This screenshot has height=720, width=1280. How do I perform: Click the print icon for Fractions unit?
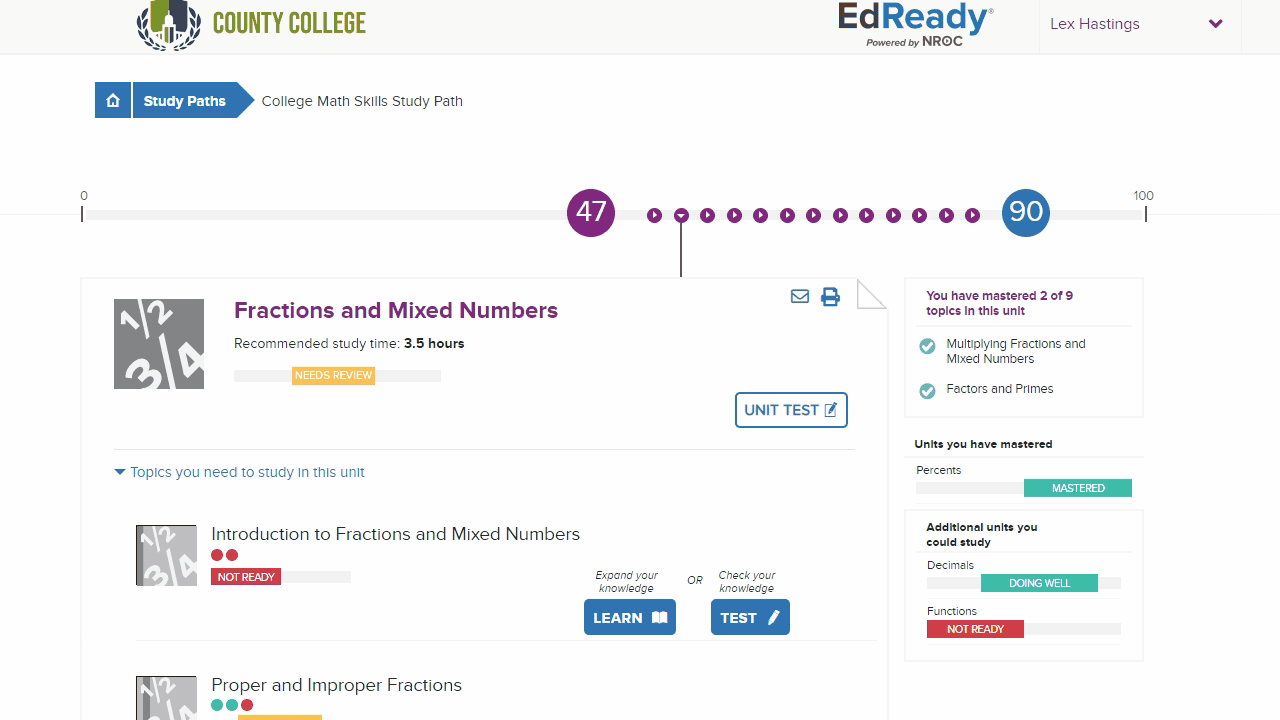point(830,296)
